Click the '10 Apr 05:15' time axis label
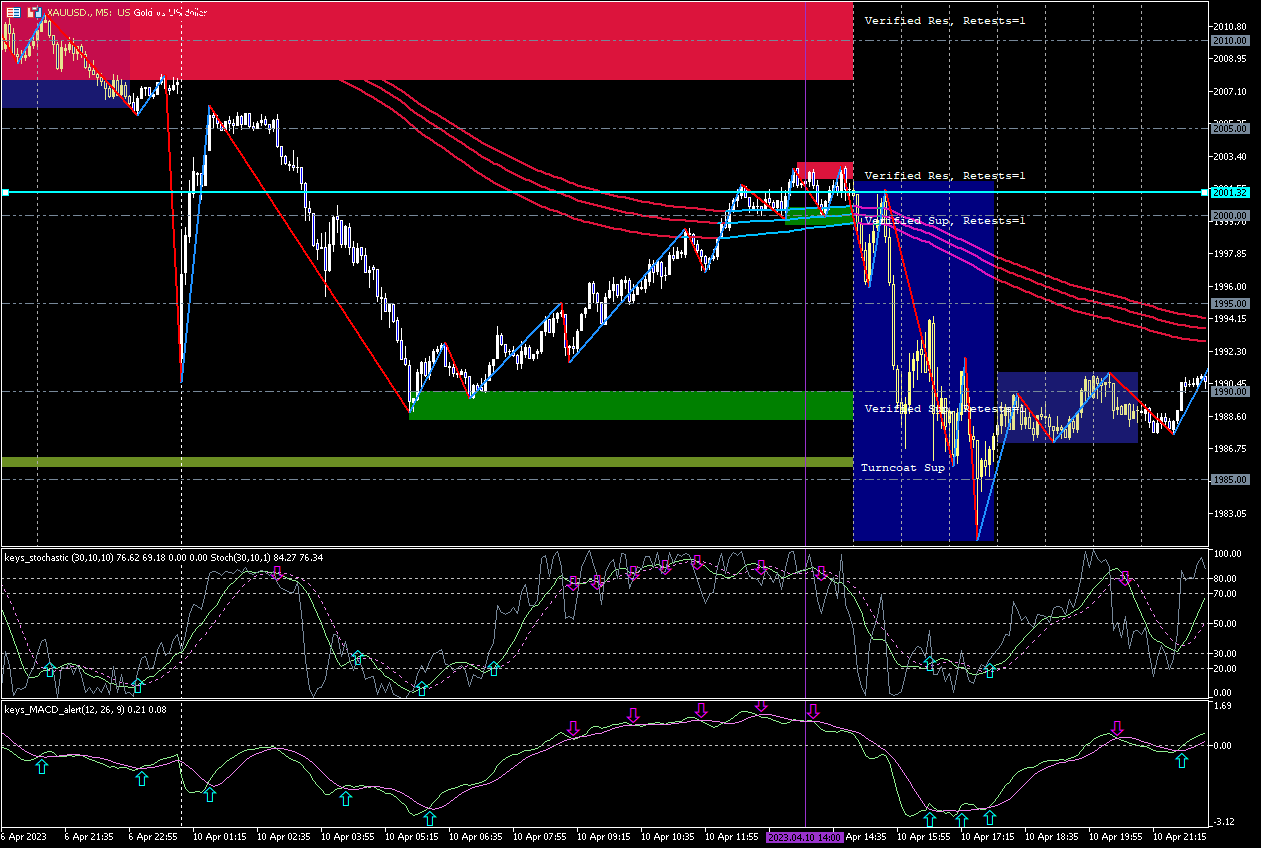The width and height of the screenshot is (1261, 848). pos(411,836)
